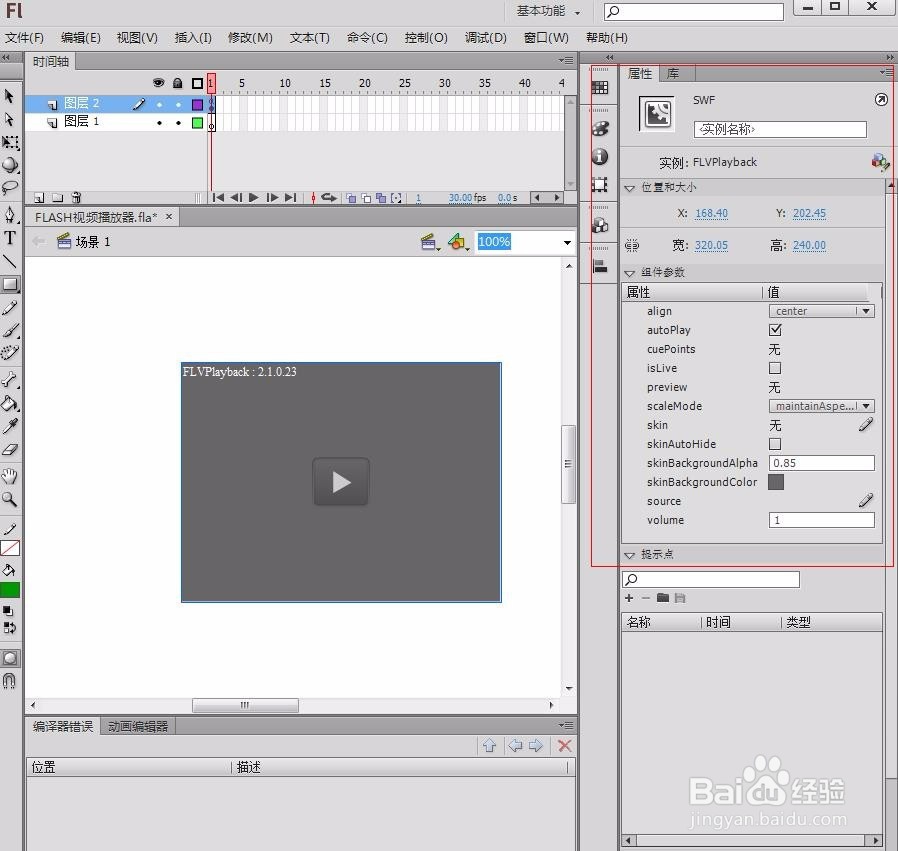This screenshot has width=898, height=851.
Task: Toggle outline color box for 图层 2
Action: click(x=198, y=104)
